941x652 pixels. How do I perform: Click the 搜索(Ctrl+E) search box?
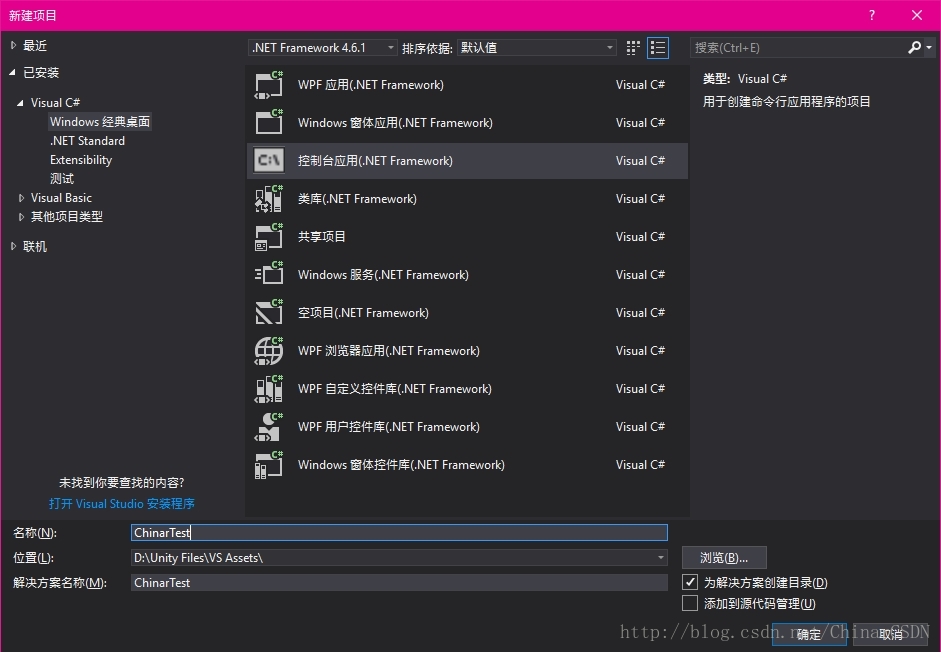tap(798, 47)
